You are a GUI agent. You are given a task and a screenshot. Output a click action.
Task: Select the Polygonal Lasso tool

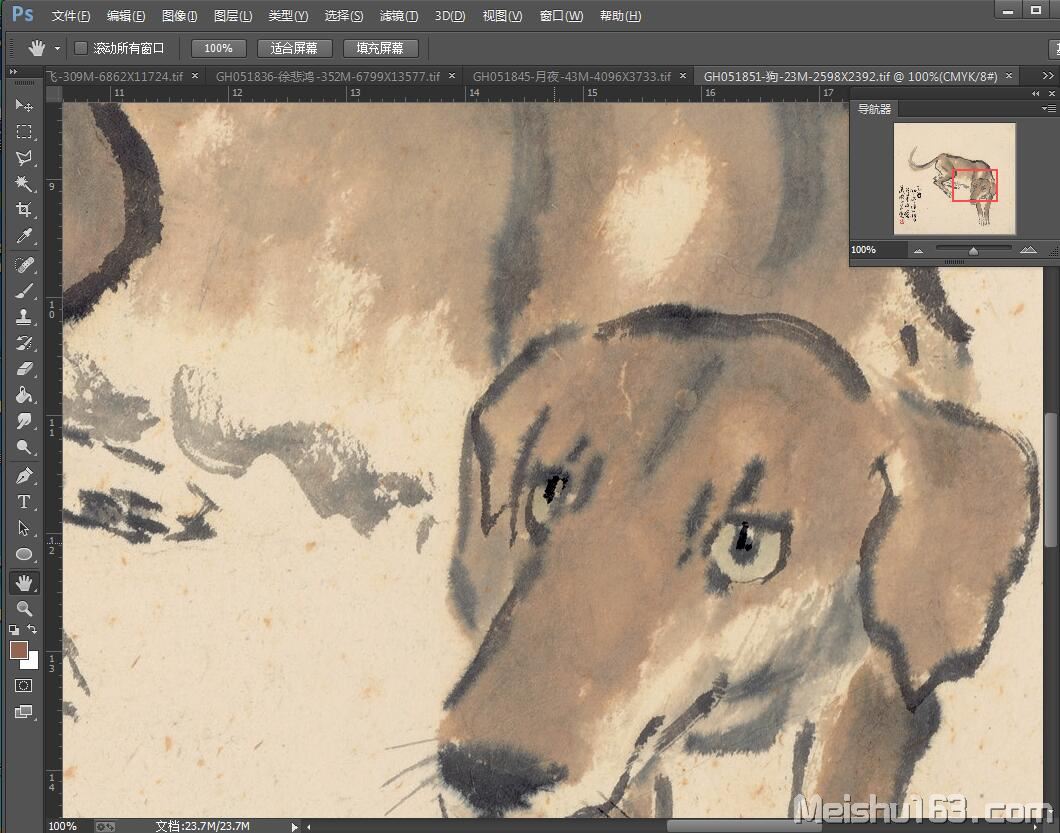tap(24, 158)
